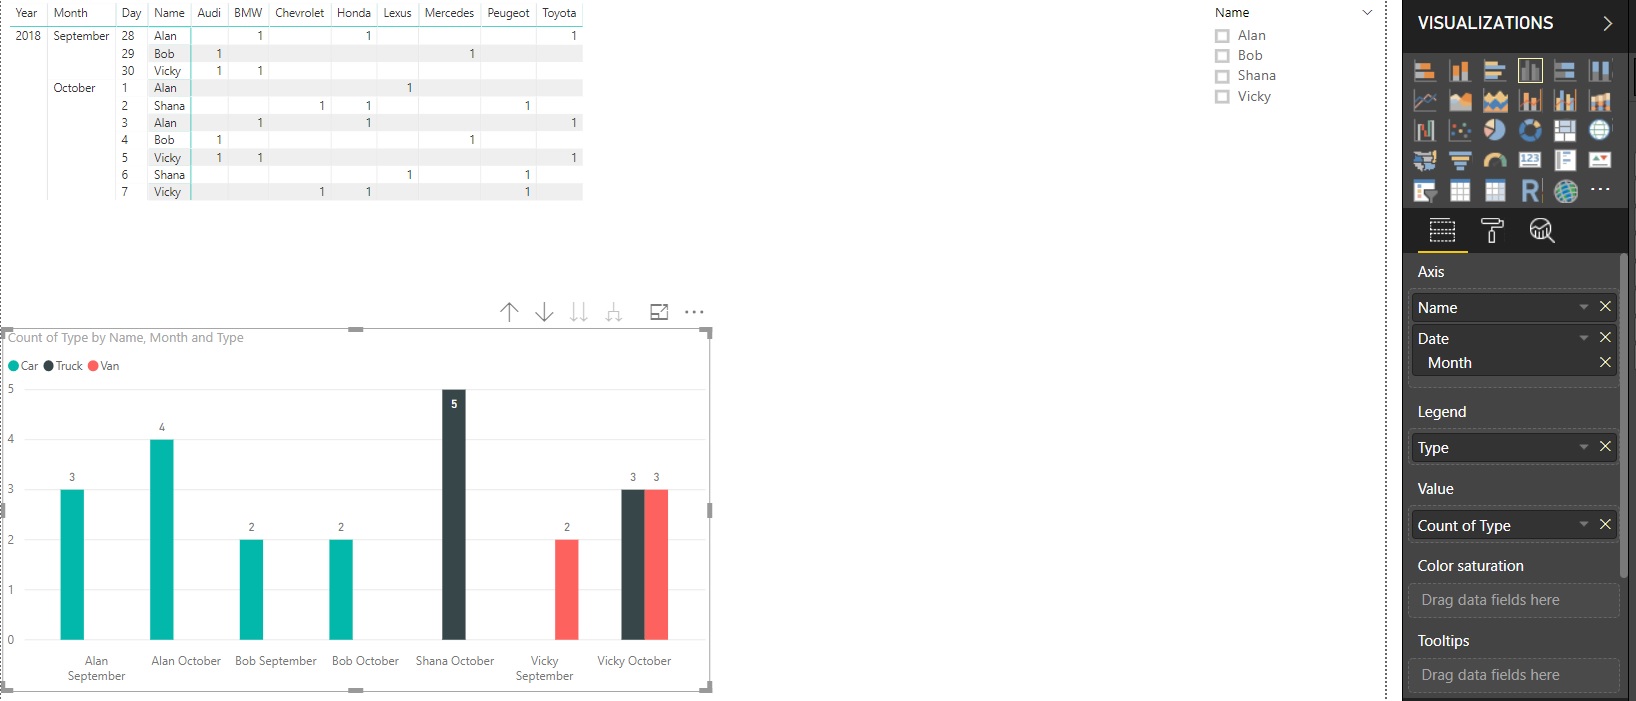Select the Slicer visual icon
This screenshot has height=701, width=1636.
1425,191
